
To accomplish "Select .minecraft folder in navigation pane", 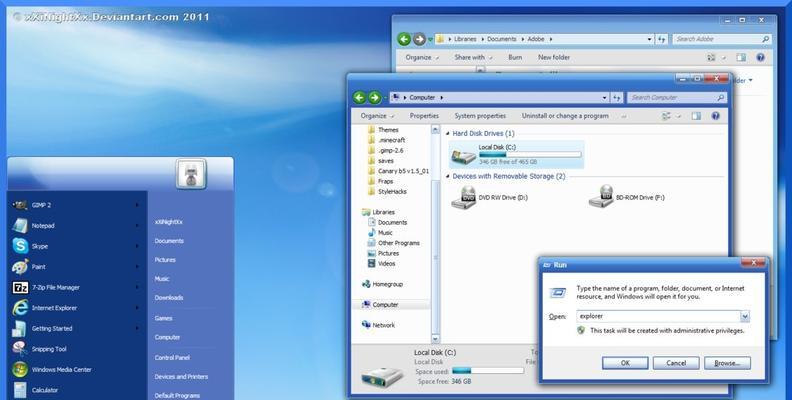I will click(386, 140).
